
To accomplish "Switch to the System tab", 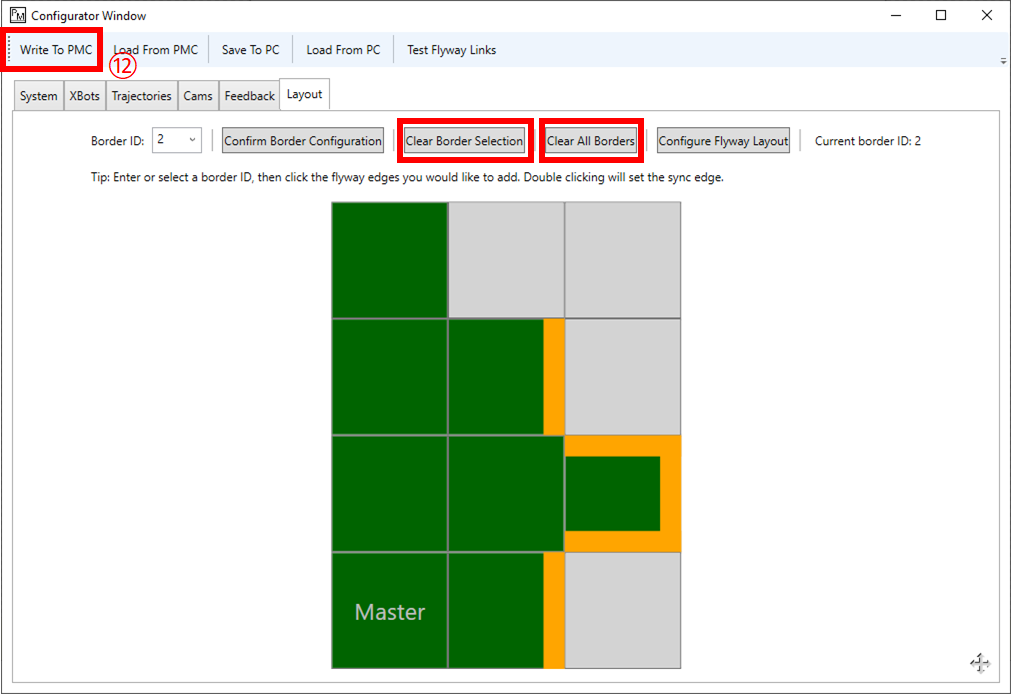I will (37, 95).
